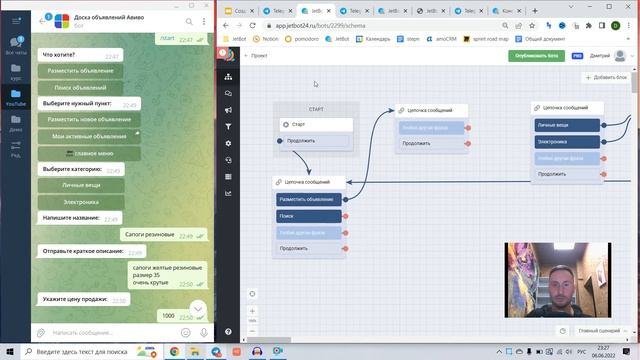Click the history clock icon near Главный сценарий
The width and height of the screenshot is (640, 360).
point(563,331)
